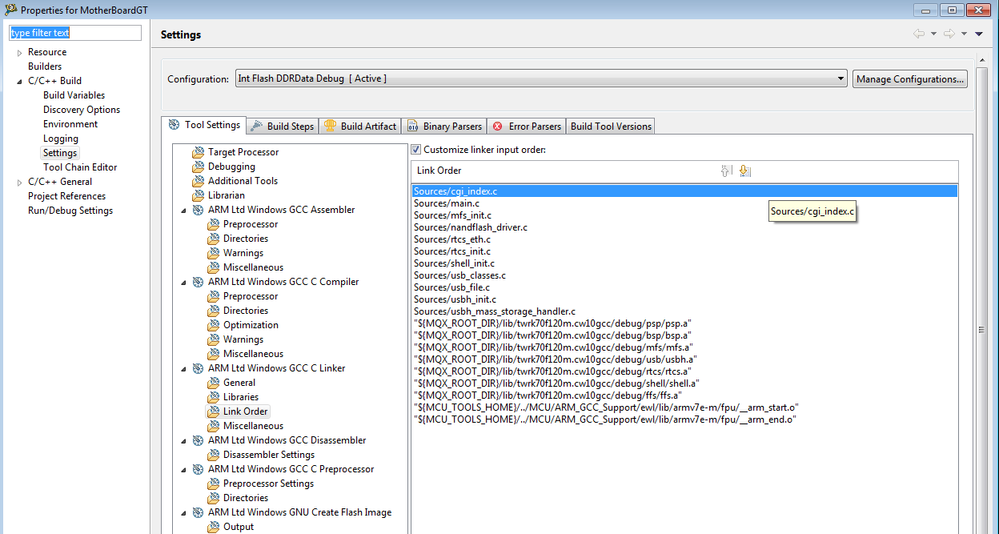This screenshot has height=534, width=999.
Task: Click the Preprocessor Settings folder icon
Action: click(x=213, y=484)
